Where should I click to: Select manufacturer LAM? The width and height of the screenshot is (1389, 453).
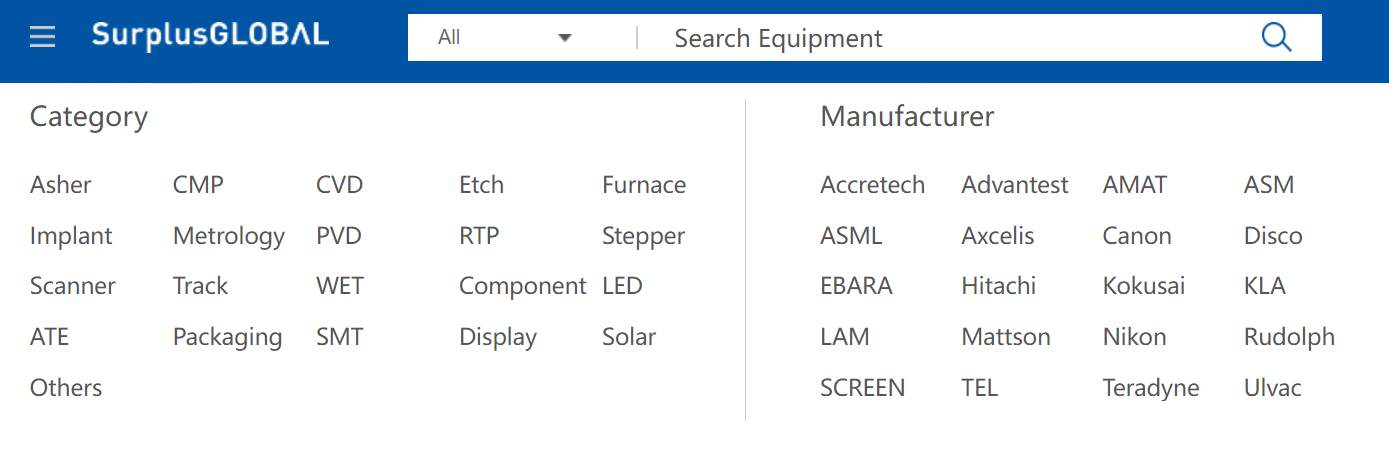(845, 337)
